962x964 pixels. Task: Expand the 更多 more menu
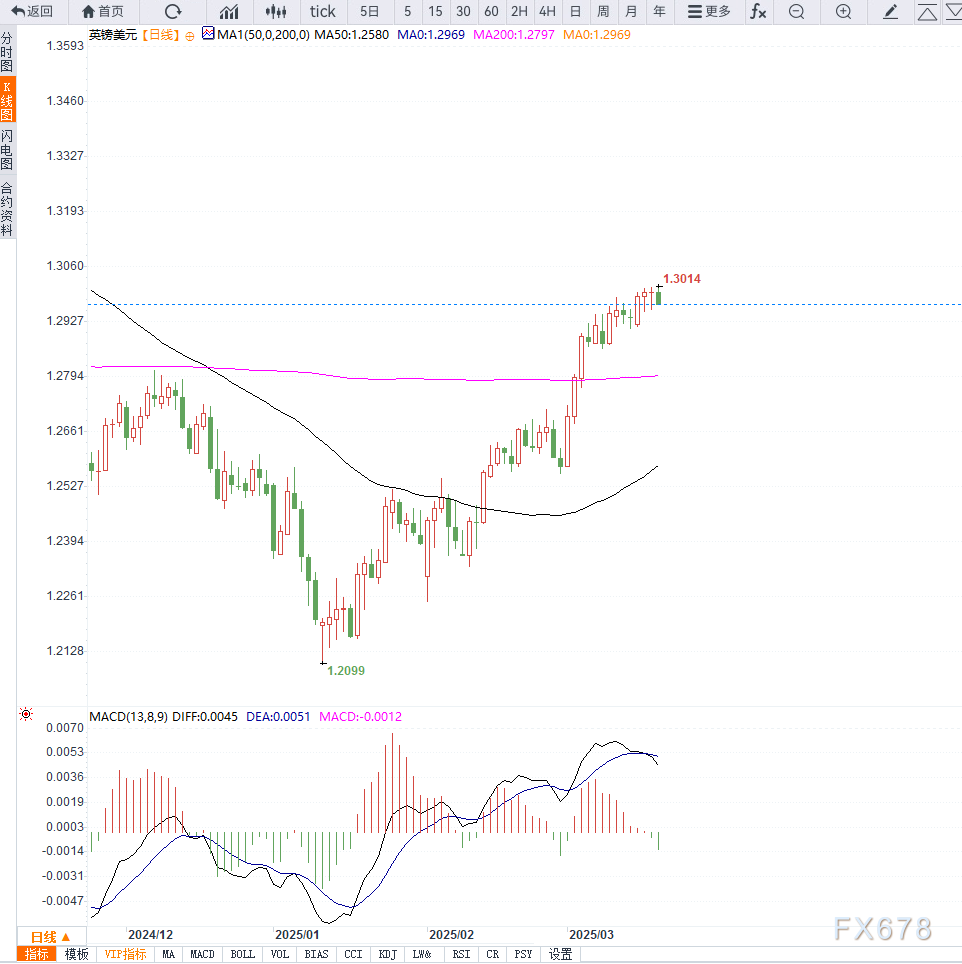click(709, 12)
